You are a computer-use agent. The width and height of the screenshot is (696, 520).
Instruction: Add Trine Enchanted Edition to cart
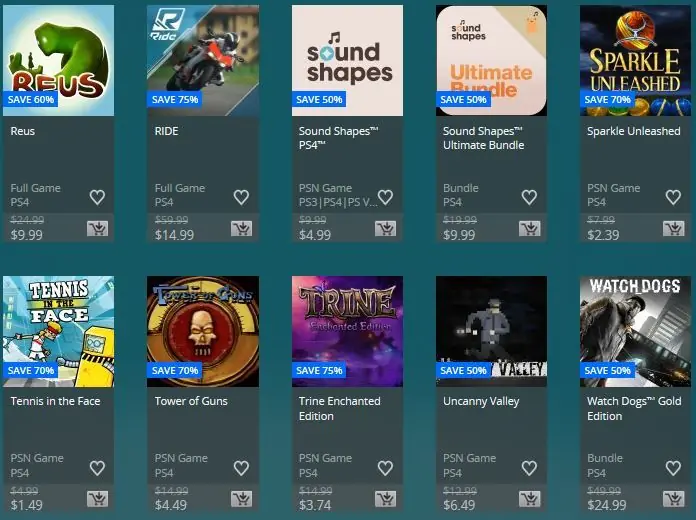[385, 499]
